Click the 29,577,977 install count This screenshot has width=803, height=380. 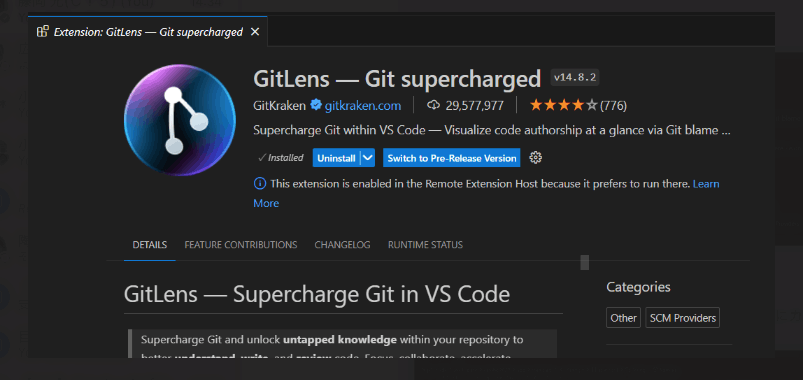click(x=474, y=106)
